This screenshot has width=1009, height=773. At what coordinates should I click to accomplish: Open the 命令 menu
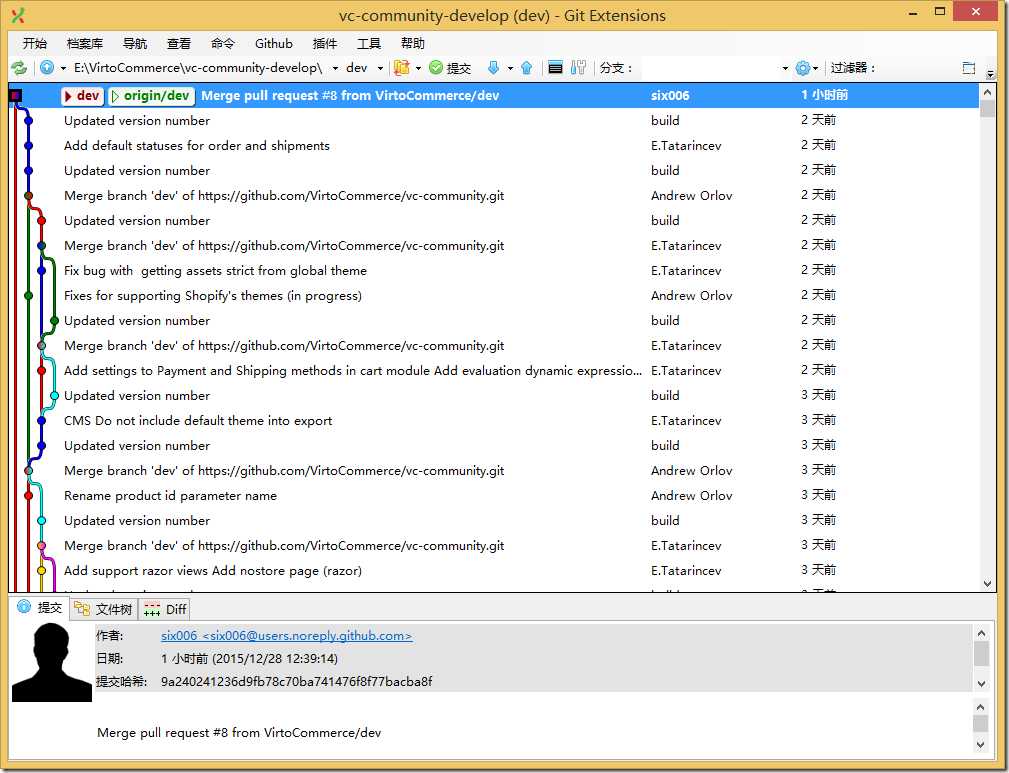[223, 43]
